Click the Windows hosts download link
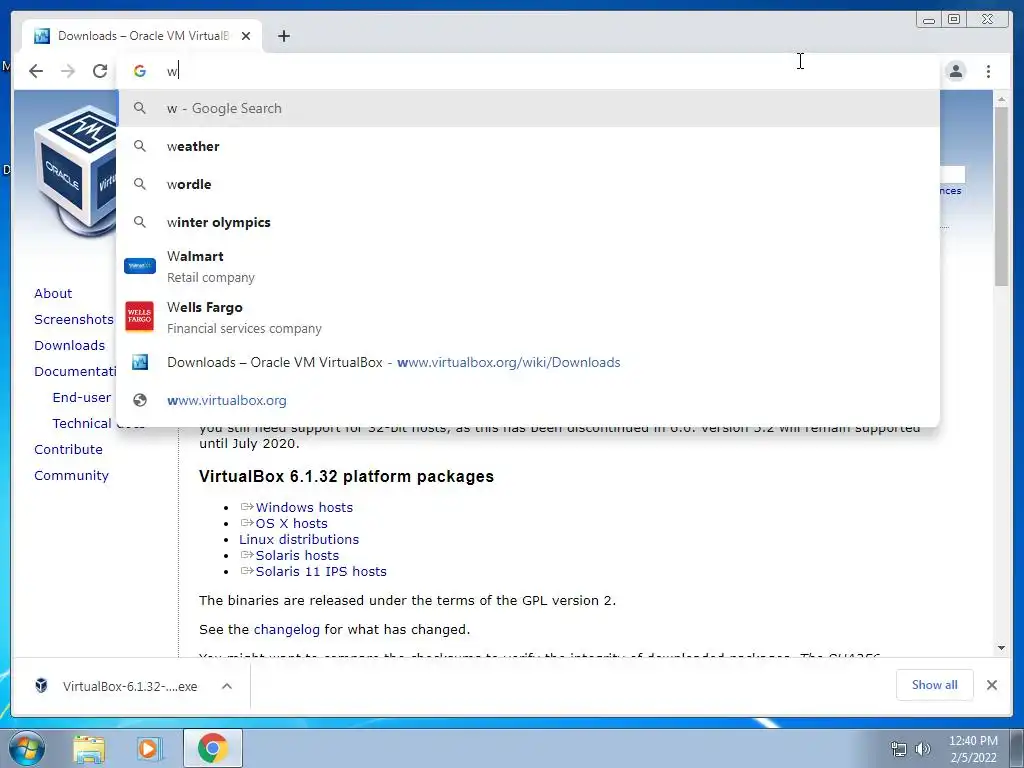 pos(304,507)
